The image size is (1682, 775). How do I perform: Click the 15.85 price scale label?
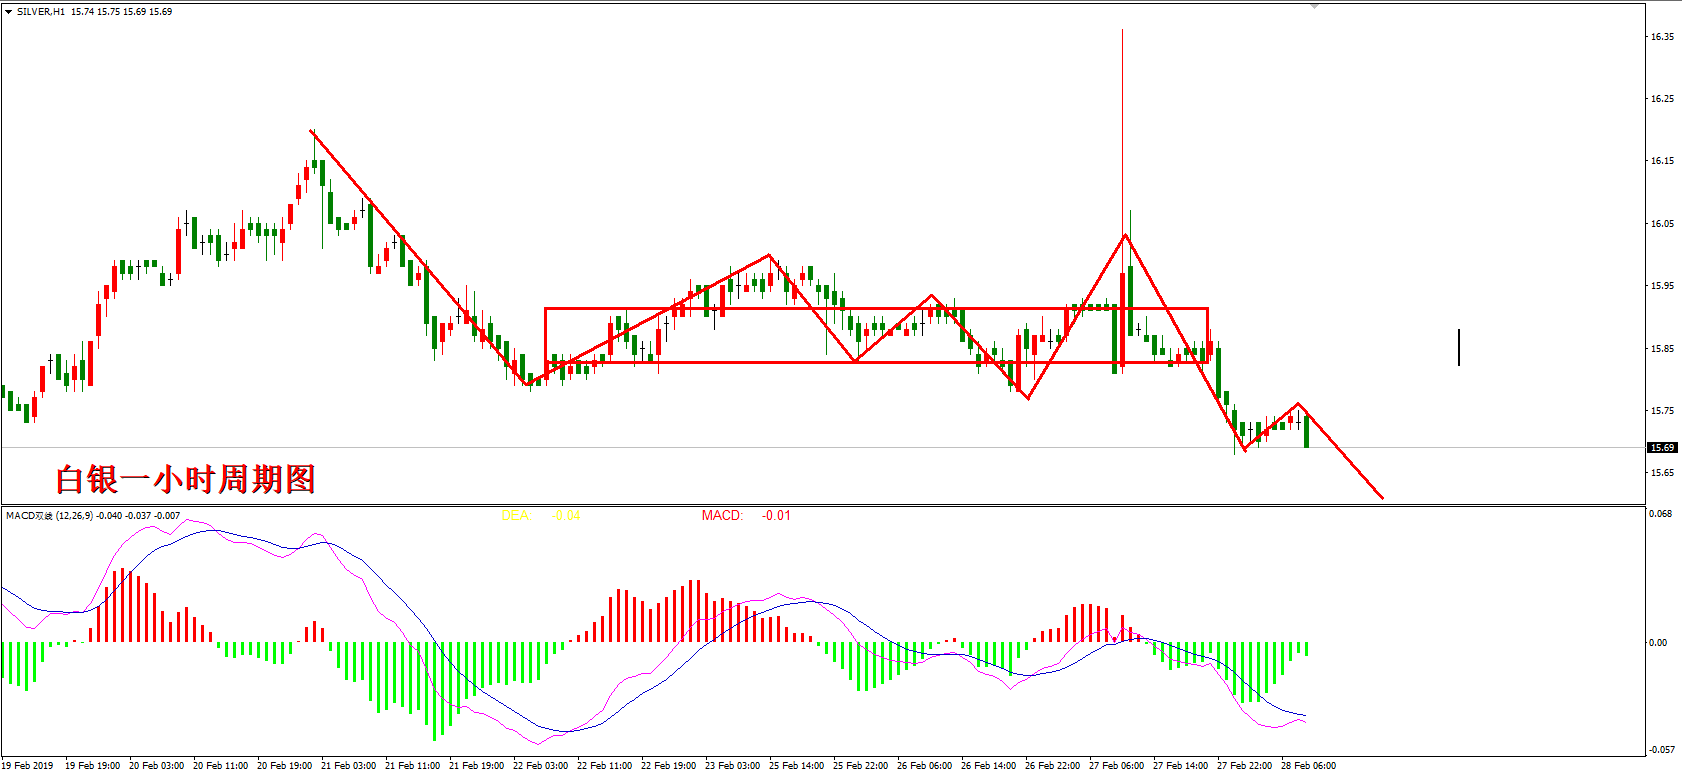point(1662,349)
